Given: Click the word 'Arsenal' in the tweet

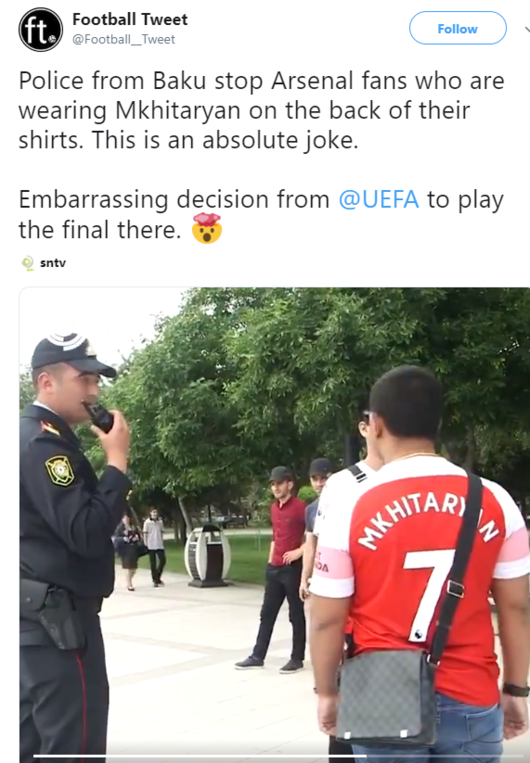Looking at the screenshot, I should 312,81.
